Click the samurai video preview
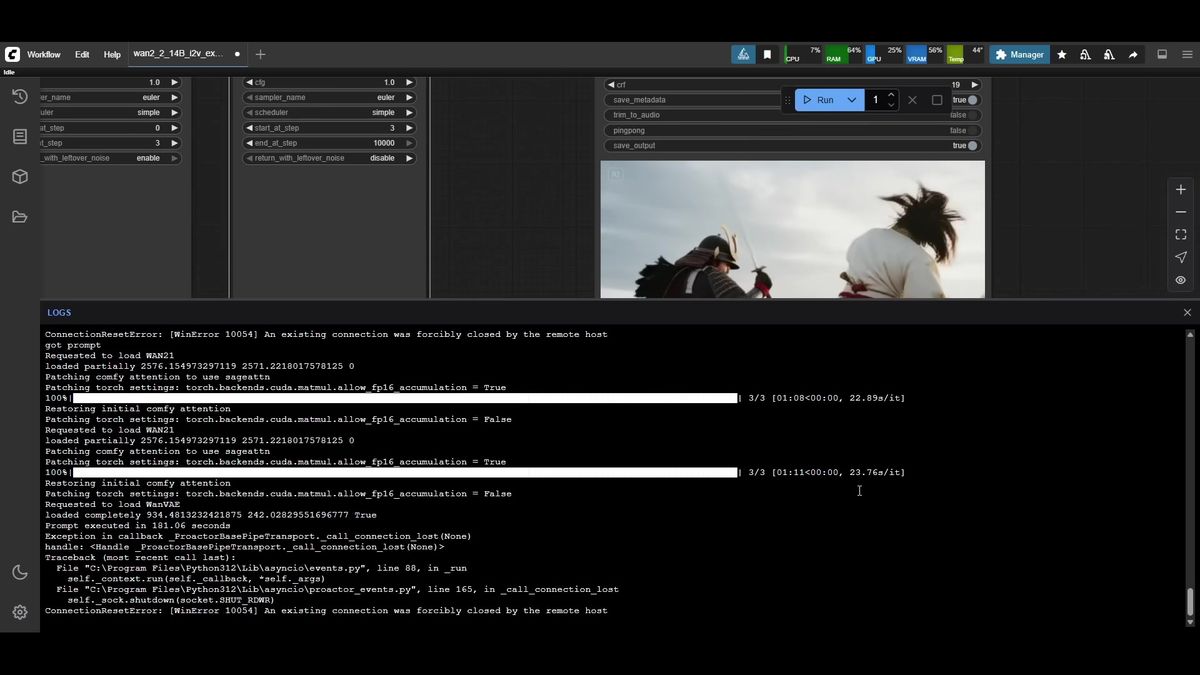This screenshot has height=675, width=1200. (x=792, y=229)
